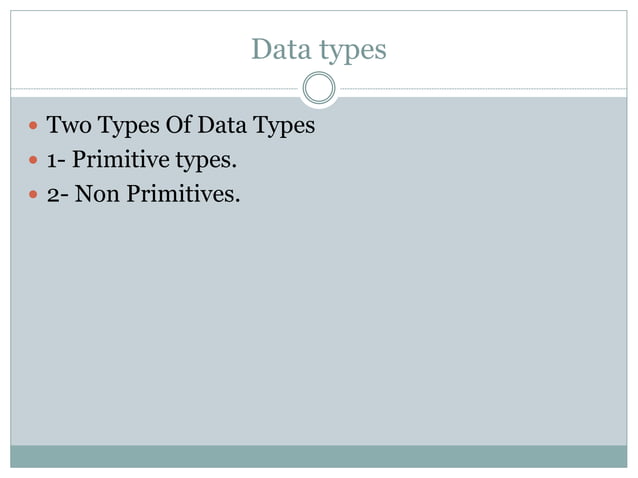Image resolution: width=638 pixels, height=478 pixels.
Task: Click the orange bullet before "2- Non Primitives"
Action: pyautogui.click(x=35, y=193)
